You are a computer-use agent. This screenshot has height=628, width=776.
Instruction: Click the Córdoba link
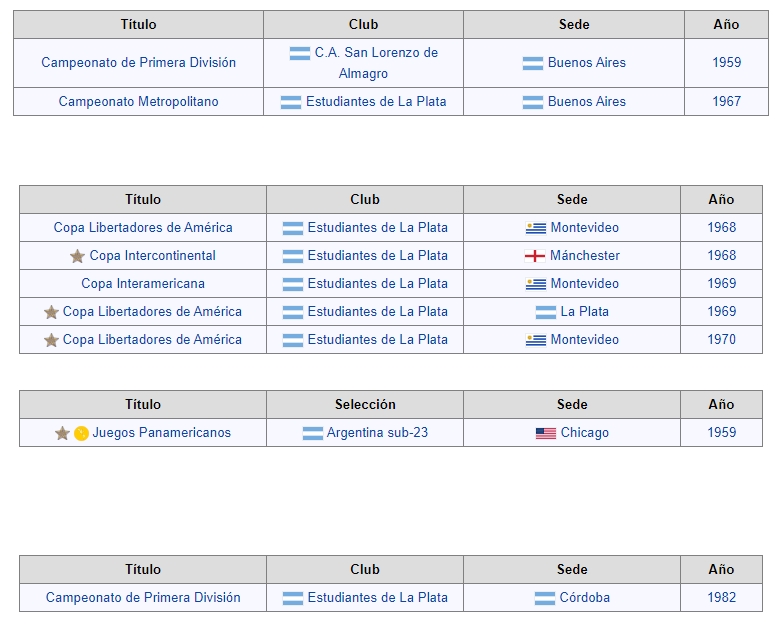(584, 597)
